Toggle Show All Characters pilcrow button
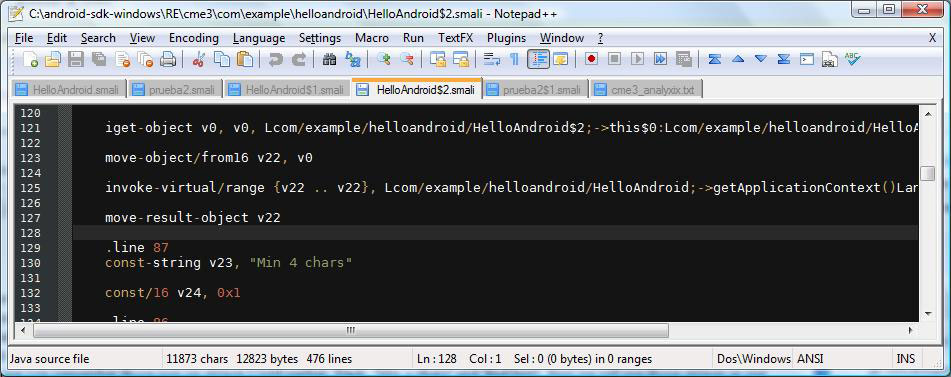 point(514,59)
